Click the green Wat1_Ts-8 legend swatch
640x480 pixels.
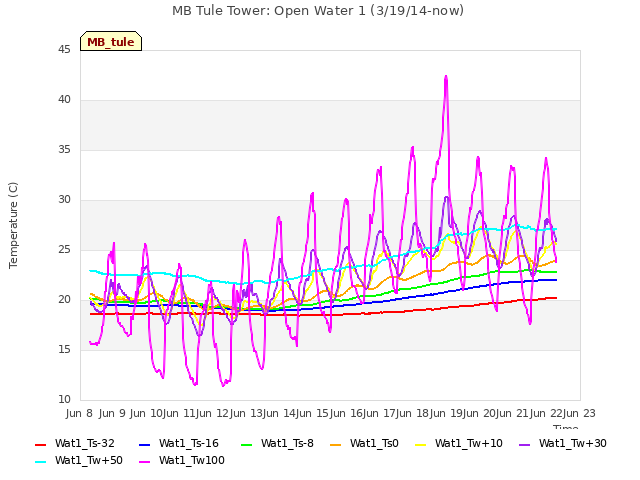247,444
